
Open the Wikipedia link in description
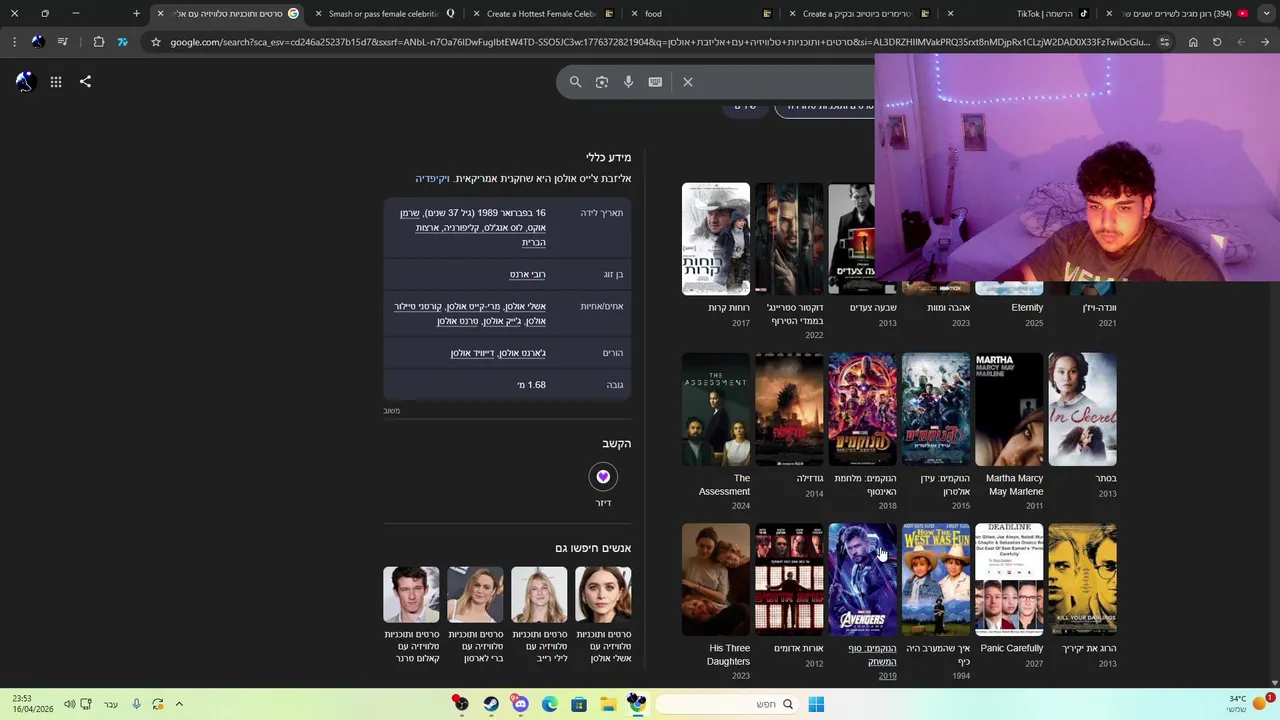[432, 179]
